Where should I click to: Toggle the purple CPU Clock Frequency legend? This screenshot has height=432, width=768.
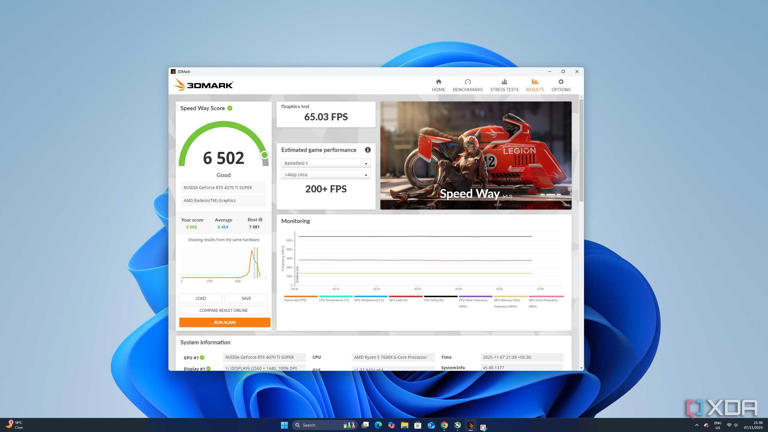475,301
